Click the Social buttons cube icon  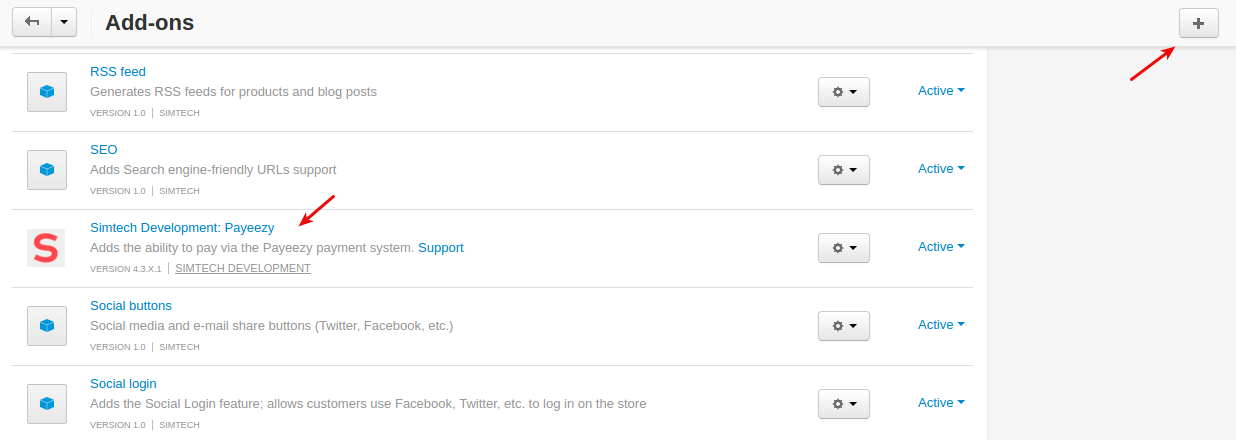46,325
